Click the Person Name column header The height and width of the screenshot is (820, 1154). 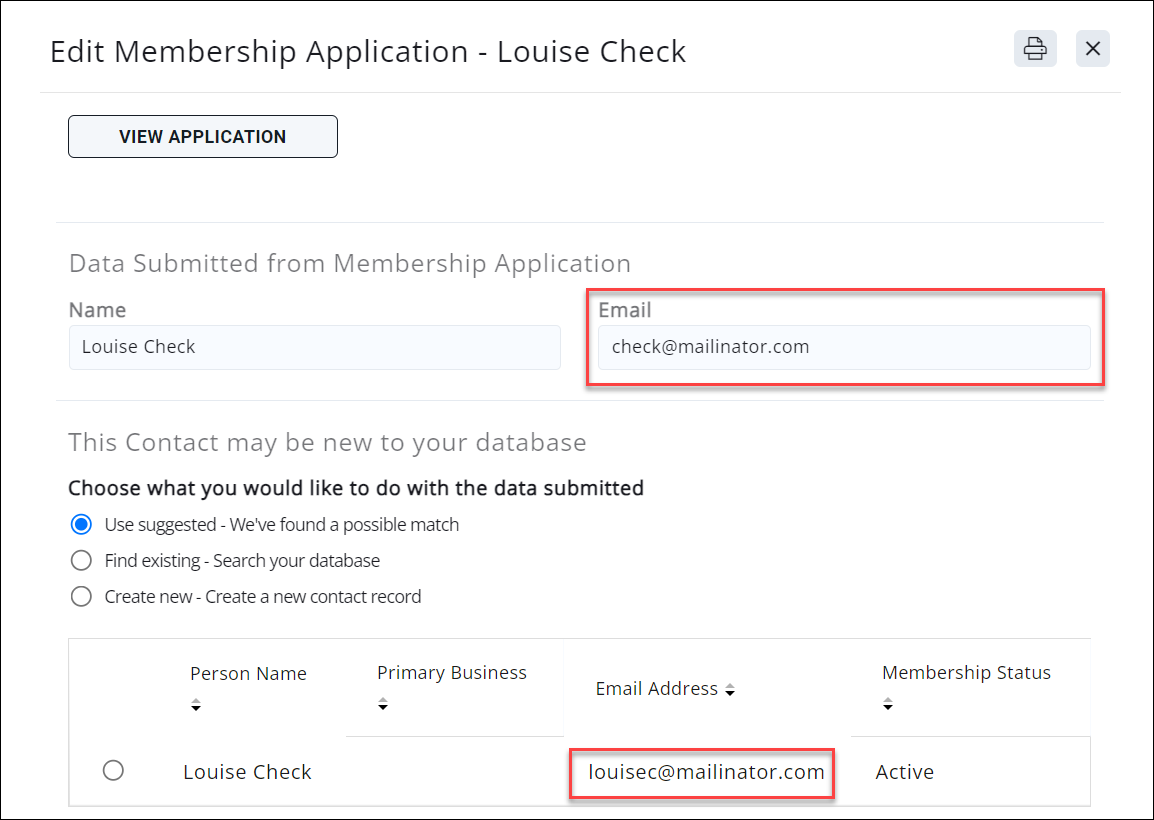coord(248,673)
